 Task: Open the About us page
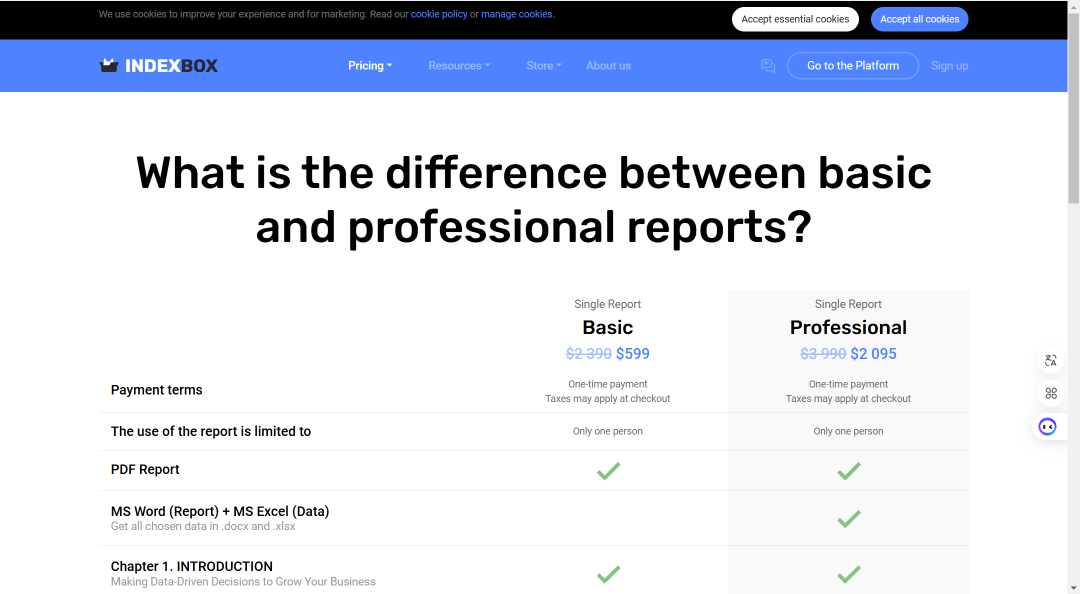(608, 65)
